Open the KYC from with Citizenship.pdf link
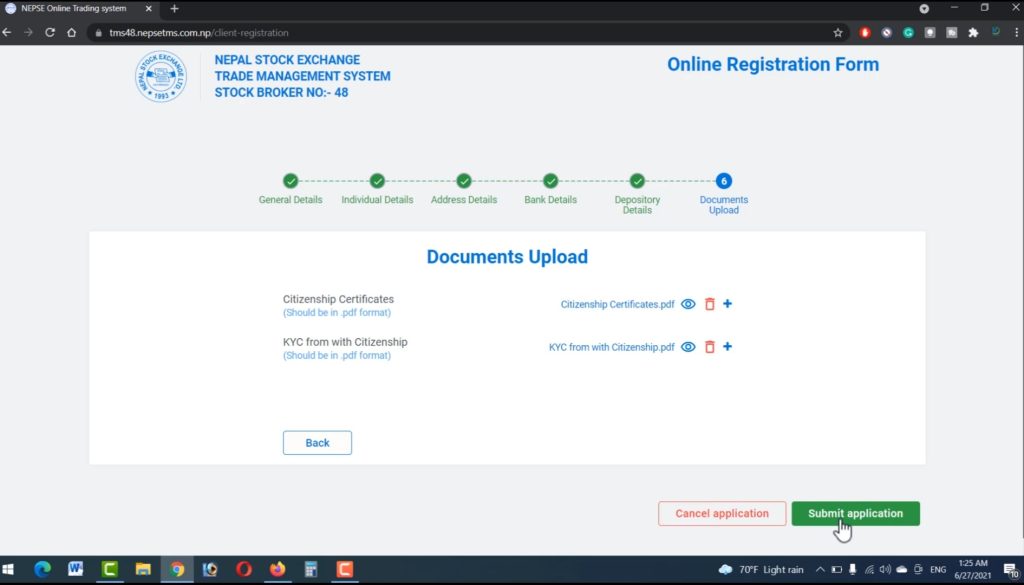This screenshot has height=585, width=1024. [611, 347]
